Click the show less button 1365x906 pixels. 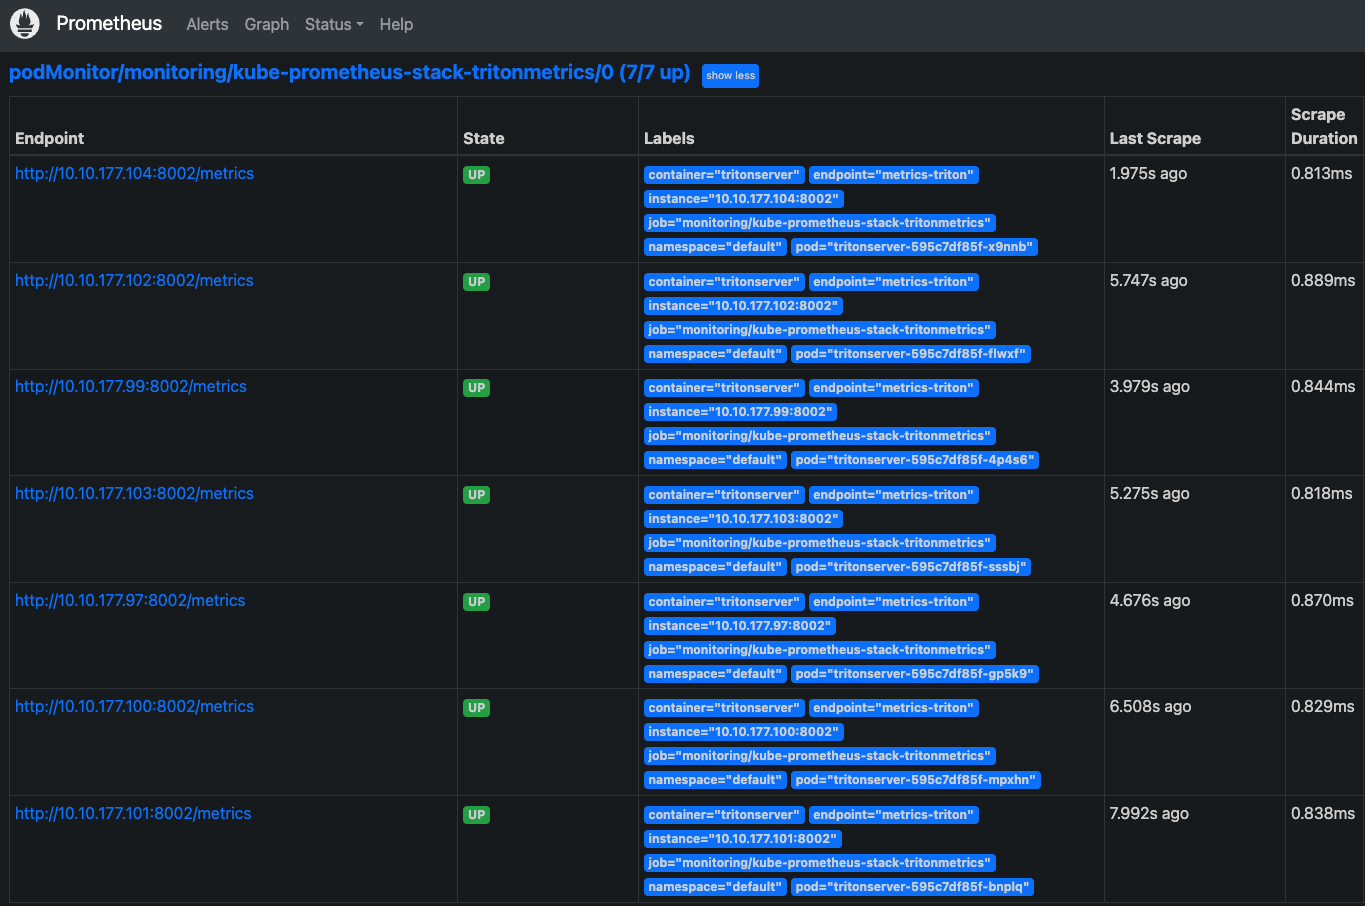[x=730, y=76]
